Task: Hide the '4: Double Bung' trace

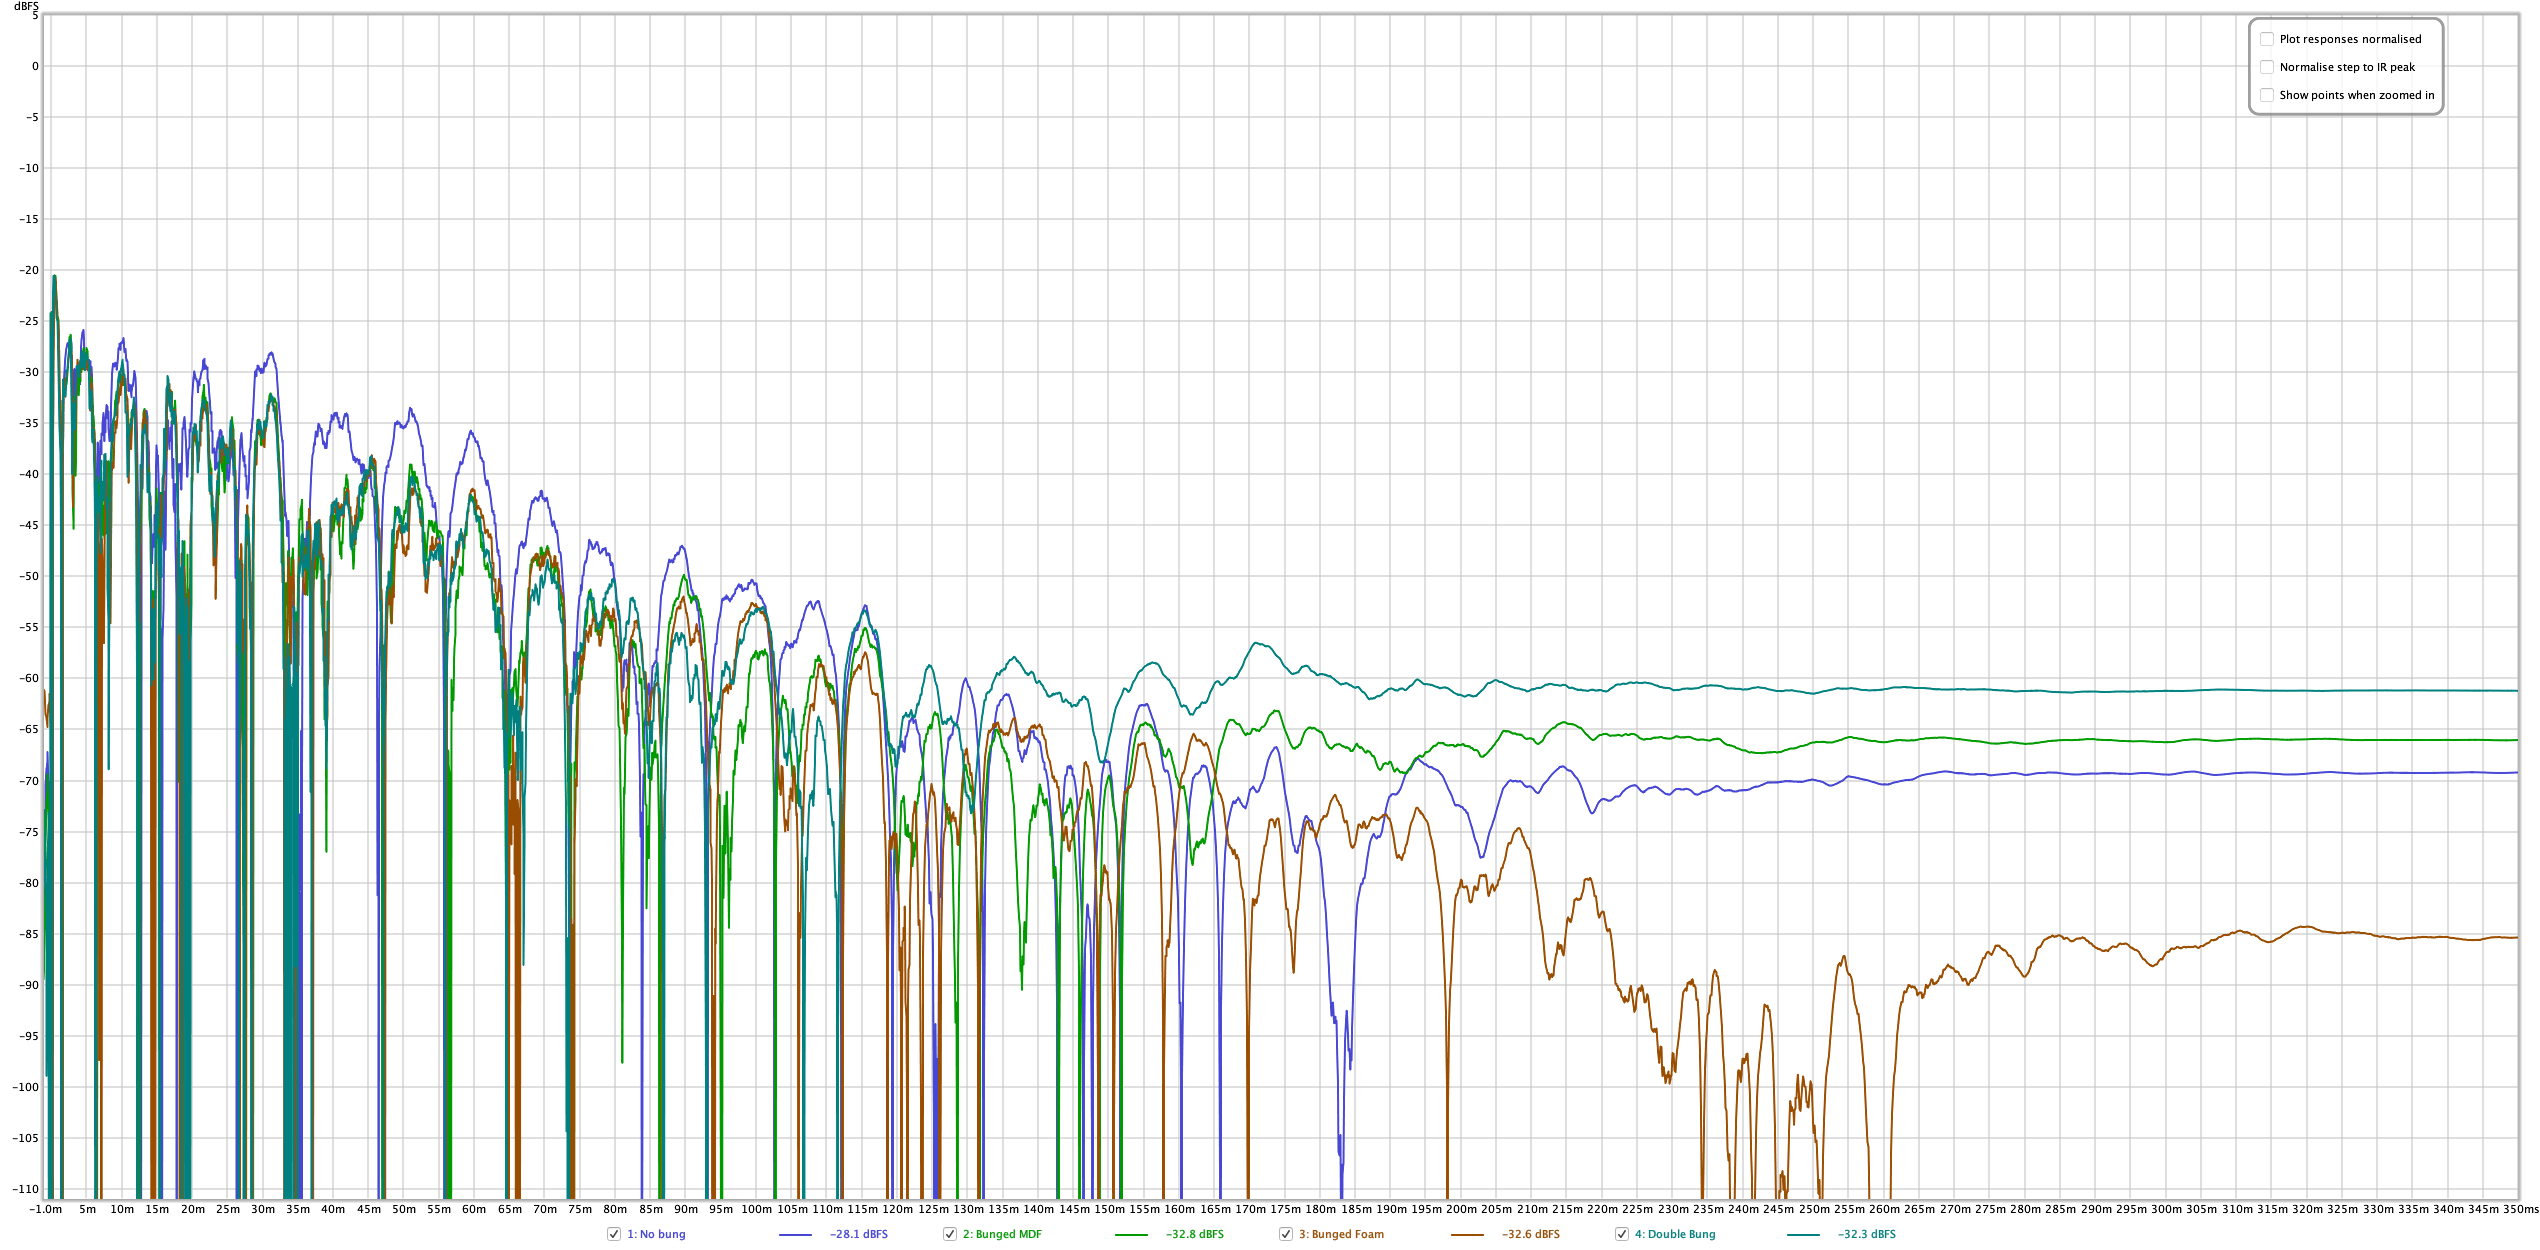Action: pyautogui.click(x=1622, y=1234)
